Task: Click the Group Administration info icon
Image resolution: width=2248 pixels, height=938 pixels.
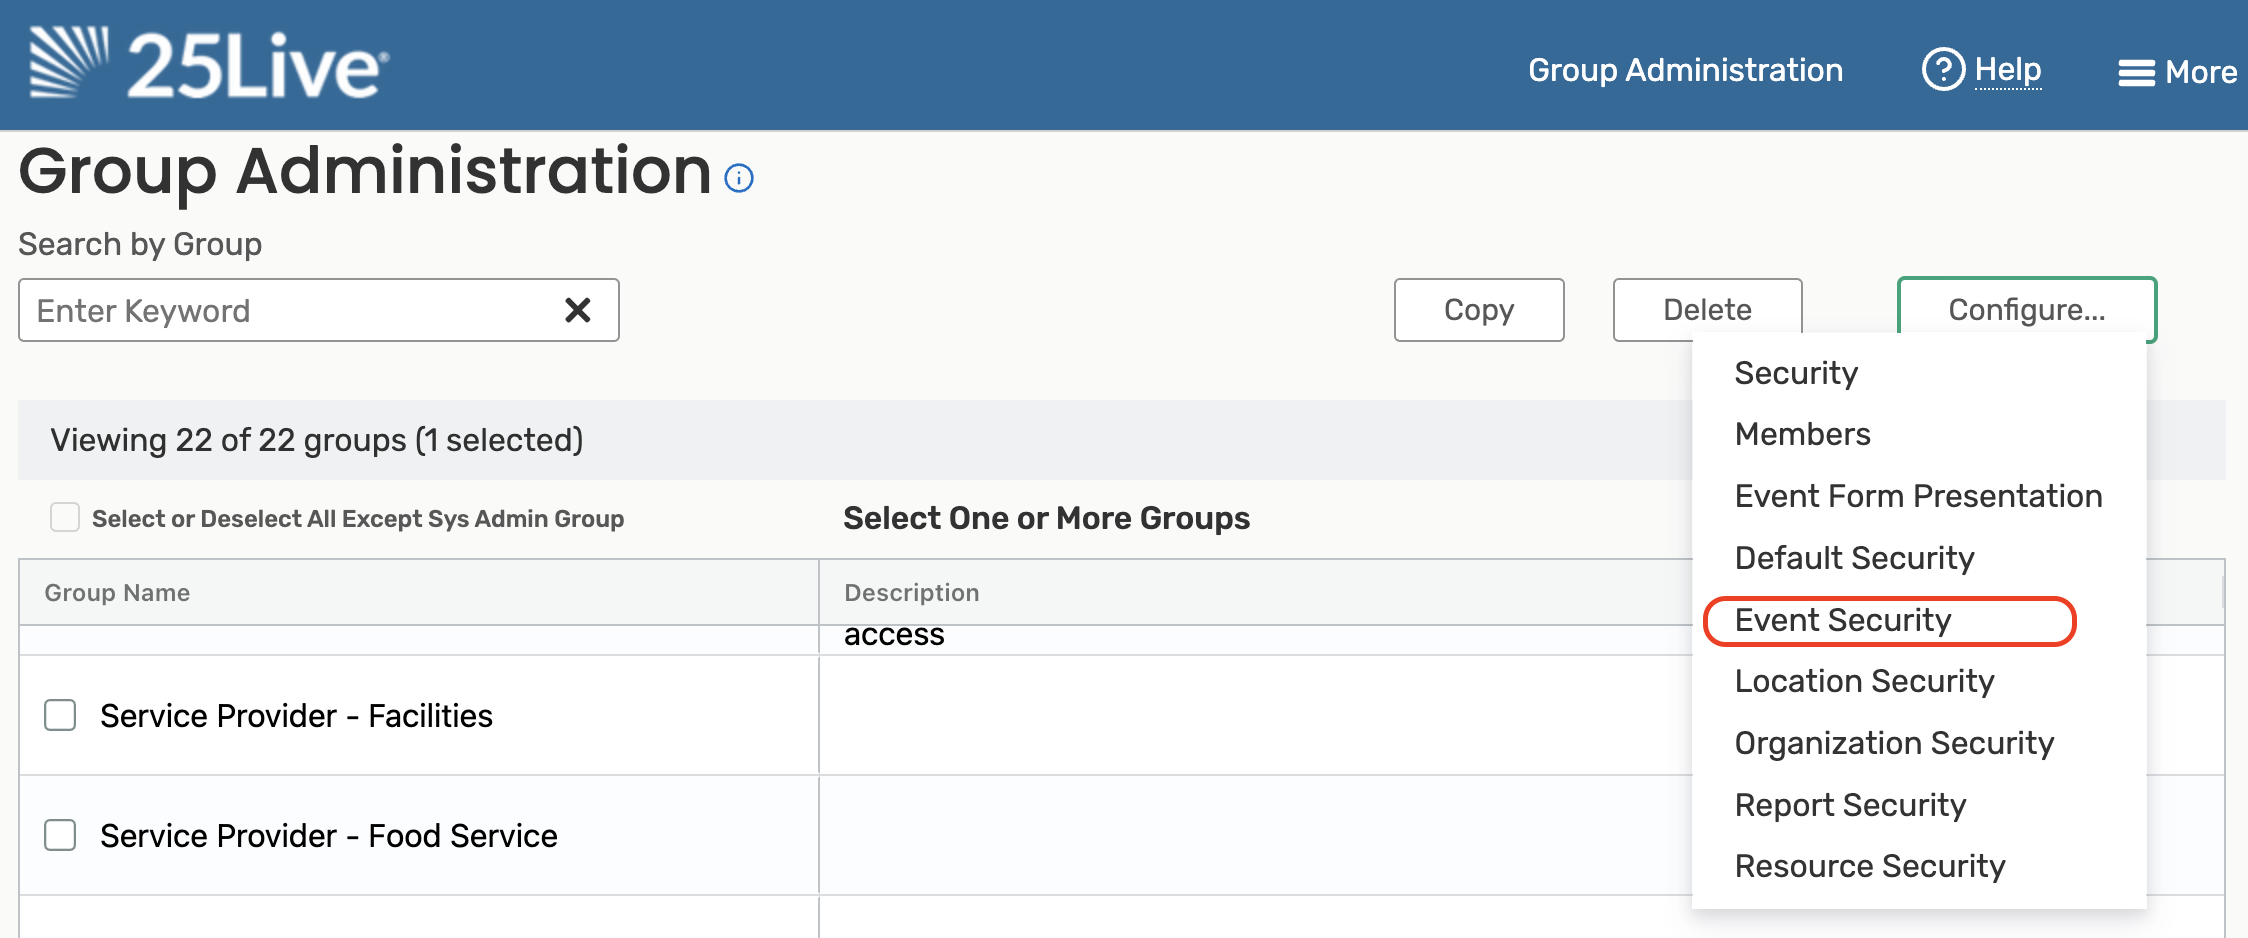Action: point(739,179)
